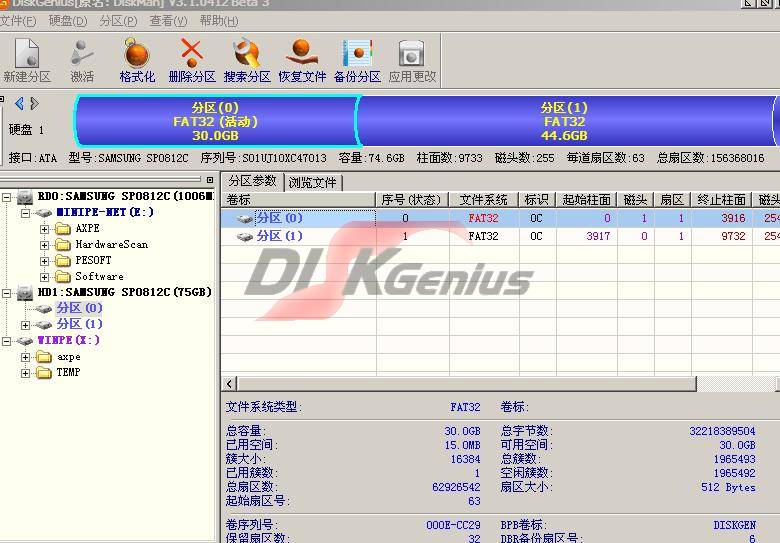Click the 文件系统 column header
780x543 pixels.
click(x=484, y=200)
